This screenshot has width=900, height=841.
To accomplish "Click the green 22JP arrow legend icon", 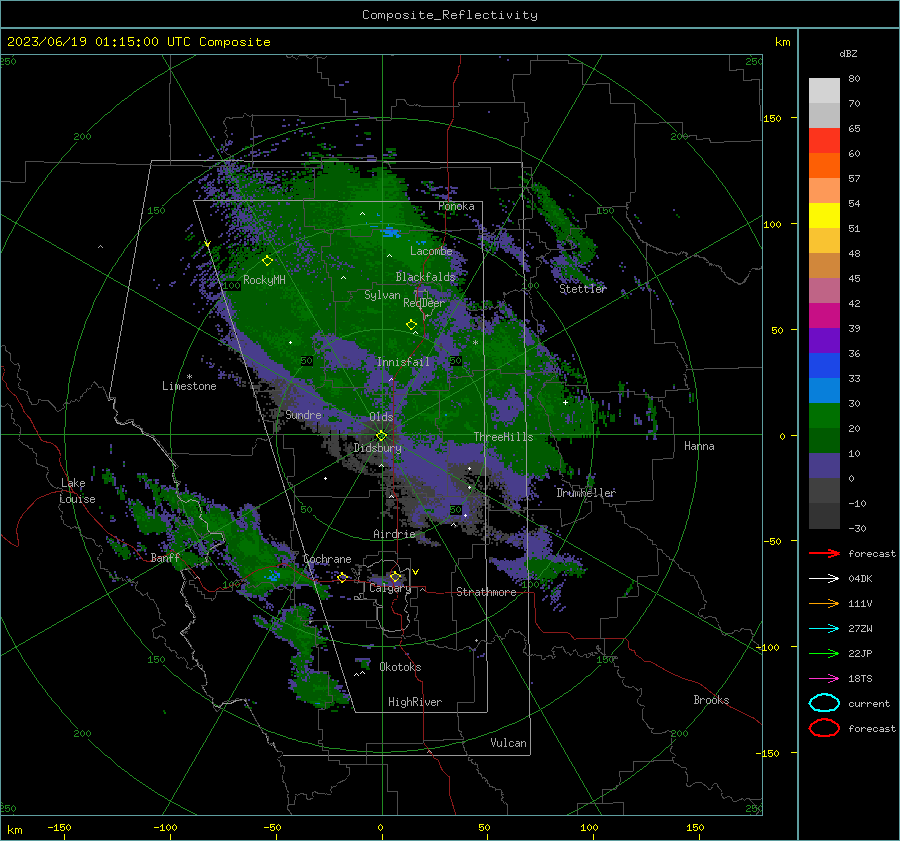I will pos(824,653).
